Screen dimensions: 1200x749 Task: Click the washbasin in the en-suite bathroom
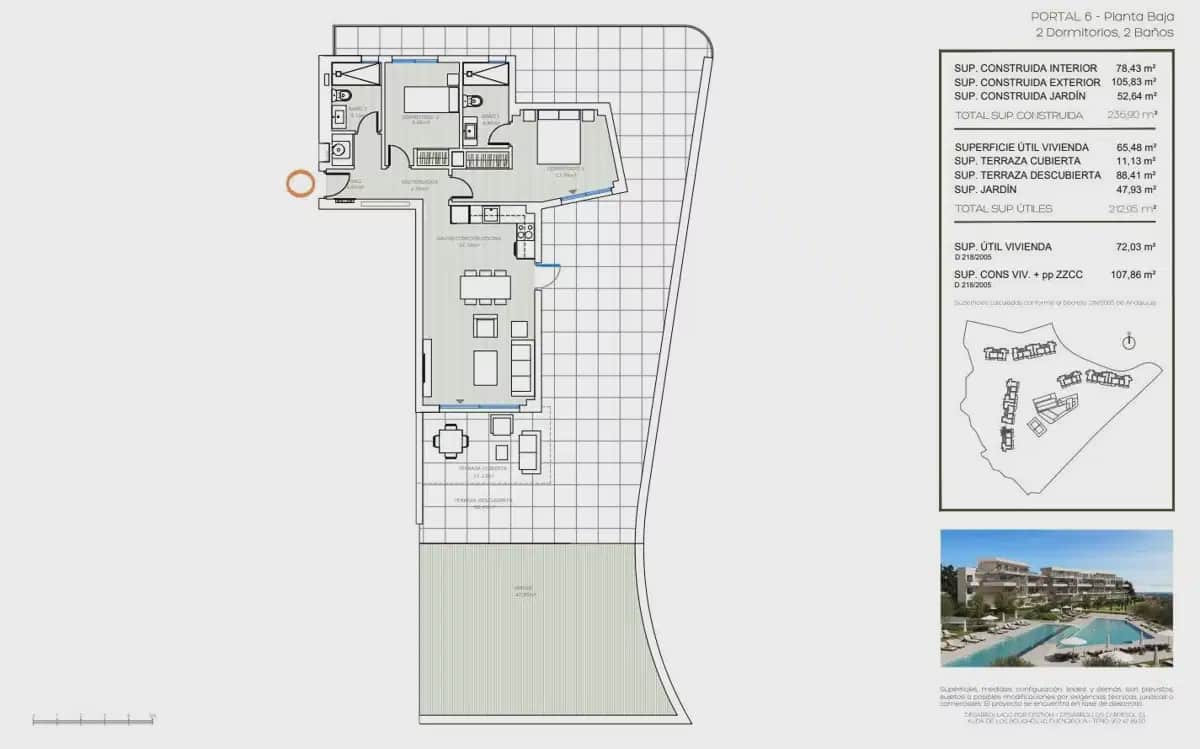[x=470, y=131]
